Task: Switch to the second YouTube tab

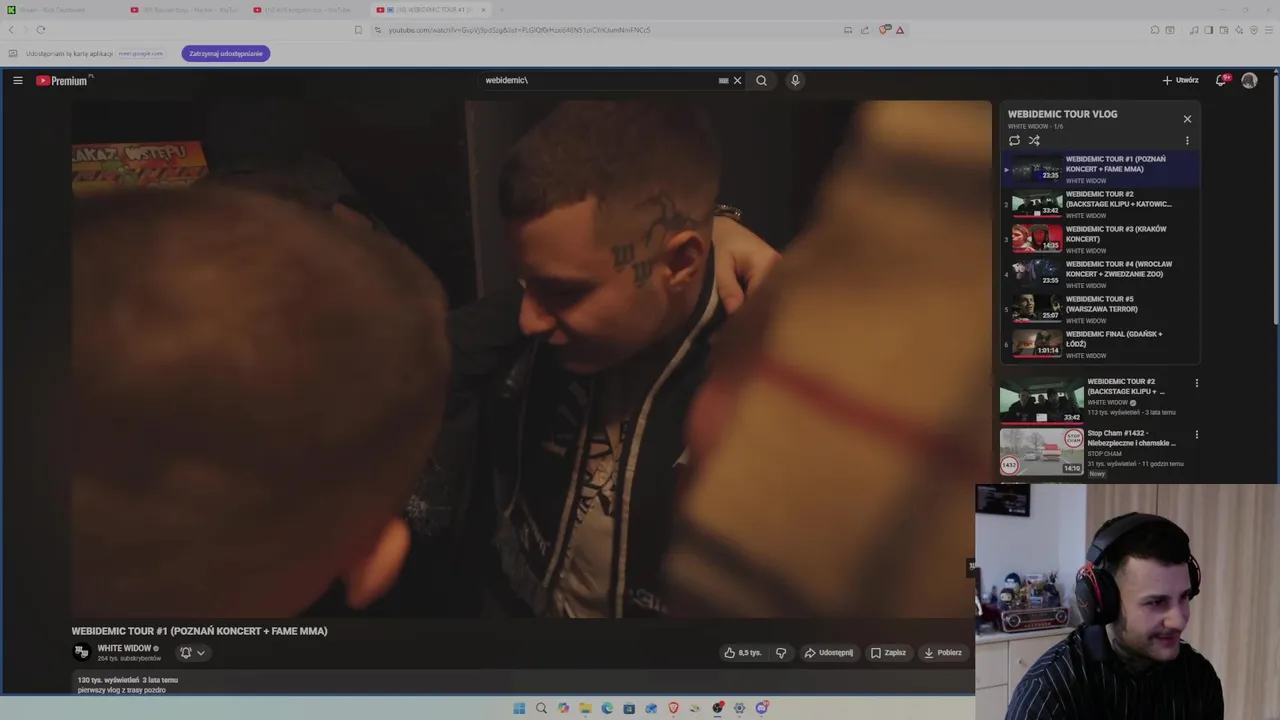Action: click(185, 10)
